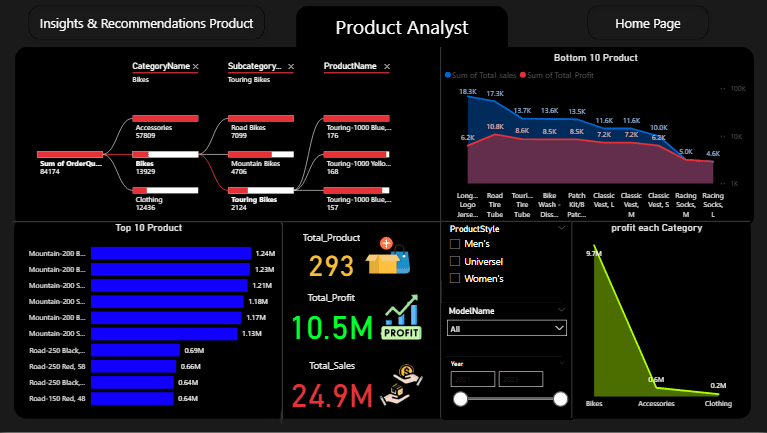Select the bar labeled 1.17M
The width and height of the screenshot is (767, 433).
point(166,318)
